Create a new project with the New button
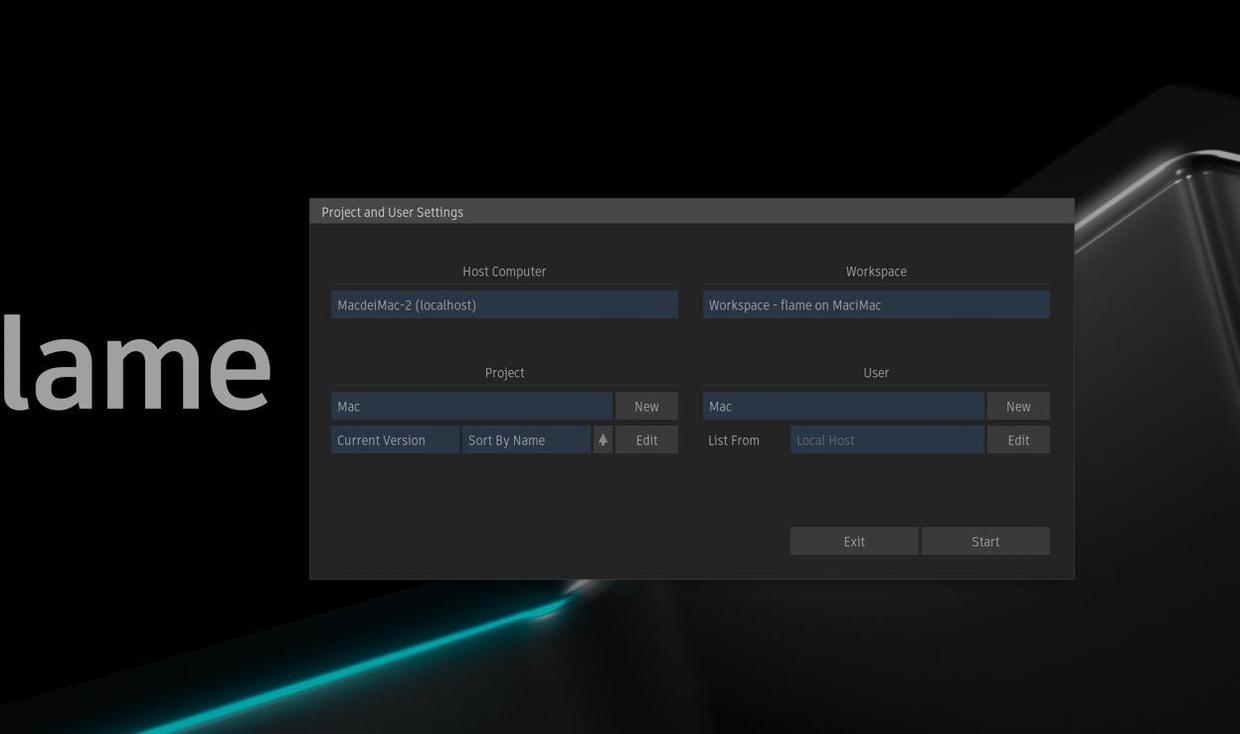The height and width of the screenshot is (734, 1240). (x=646, y=404)
